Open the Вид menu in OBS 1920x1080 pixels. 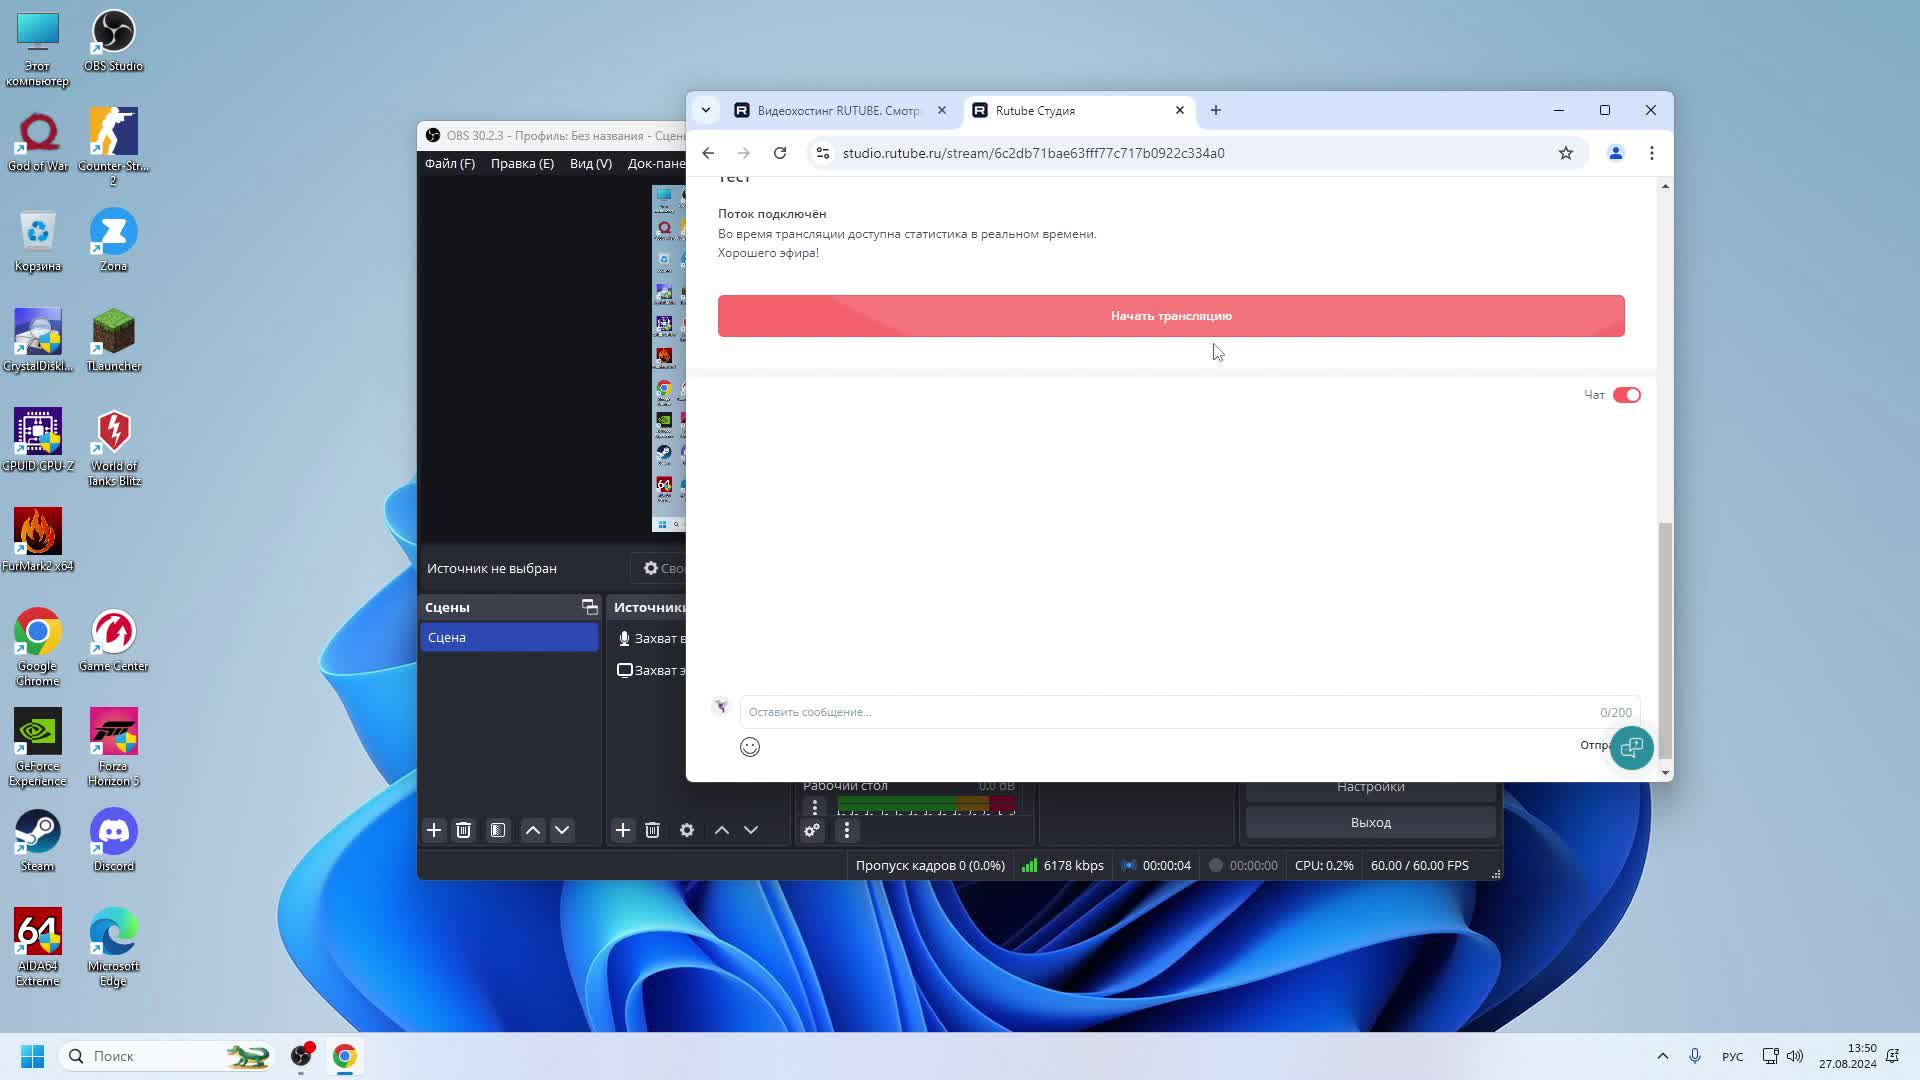tap(591, 163)
